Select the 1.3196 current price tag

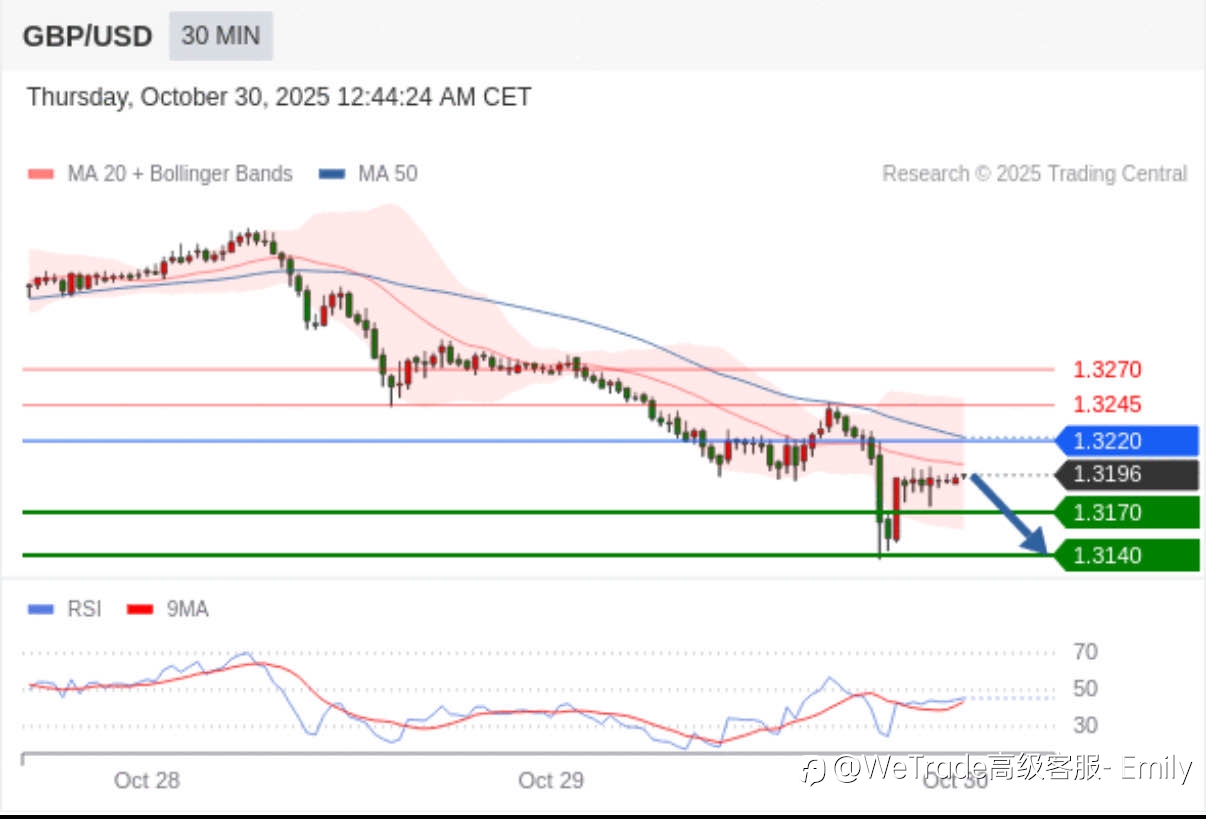pos(1126,474)
